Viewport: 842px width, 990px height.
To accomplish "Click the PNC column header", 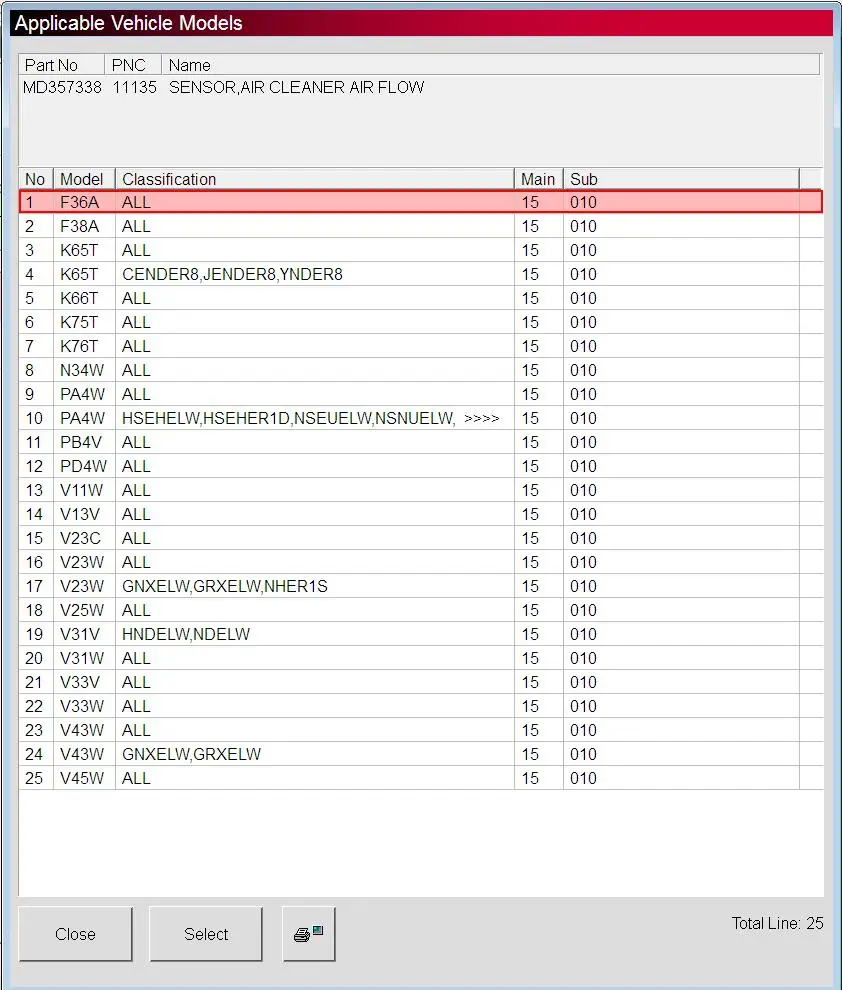I will (133, 65).
